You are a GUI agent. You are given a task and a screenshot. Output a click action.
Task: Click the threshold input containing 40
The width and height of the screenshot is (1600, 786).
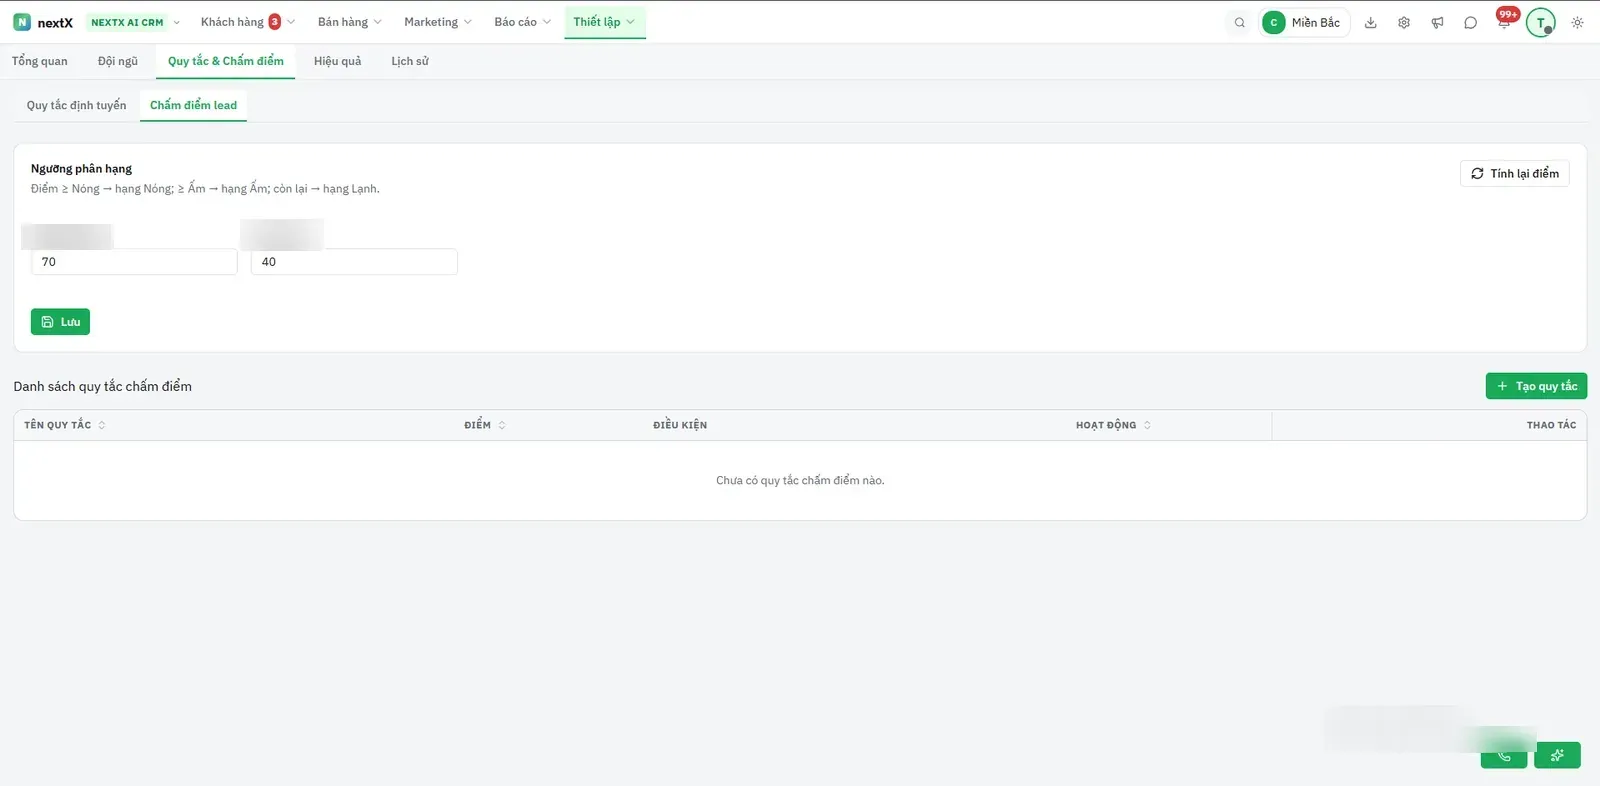click(354, 262)
